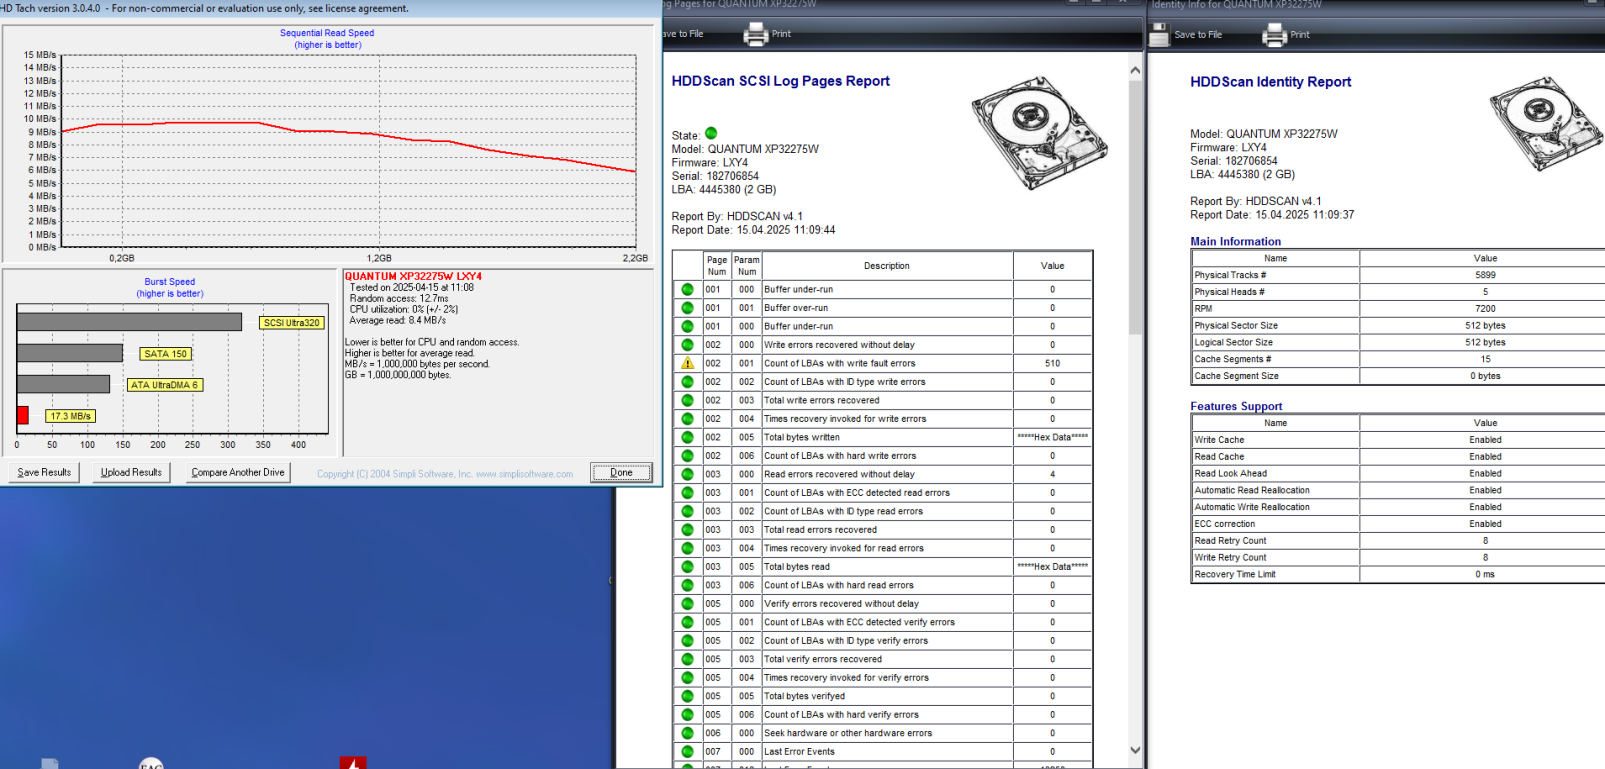Click the Cache Segments # value 15
1605x769 pixels.
click(x=1485, y=359)
